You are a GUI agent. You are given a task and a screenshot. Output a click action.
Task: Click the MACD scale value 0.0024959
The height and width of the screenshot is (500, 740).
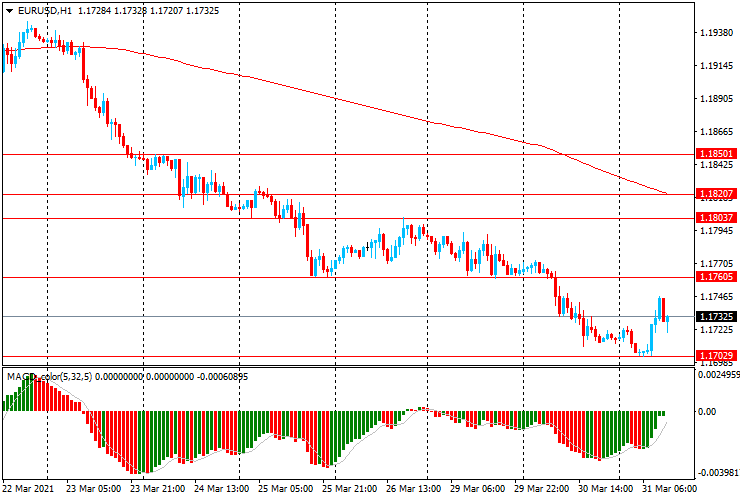719,375
